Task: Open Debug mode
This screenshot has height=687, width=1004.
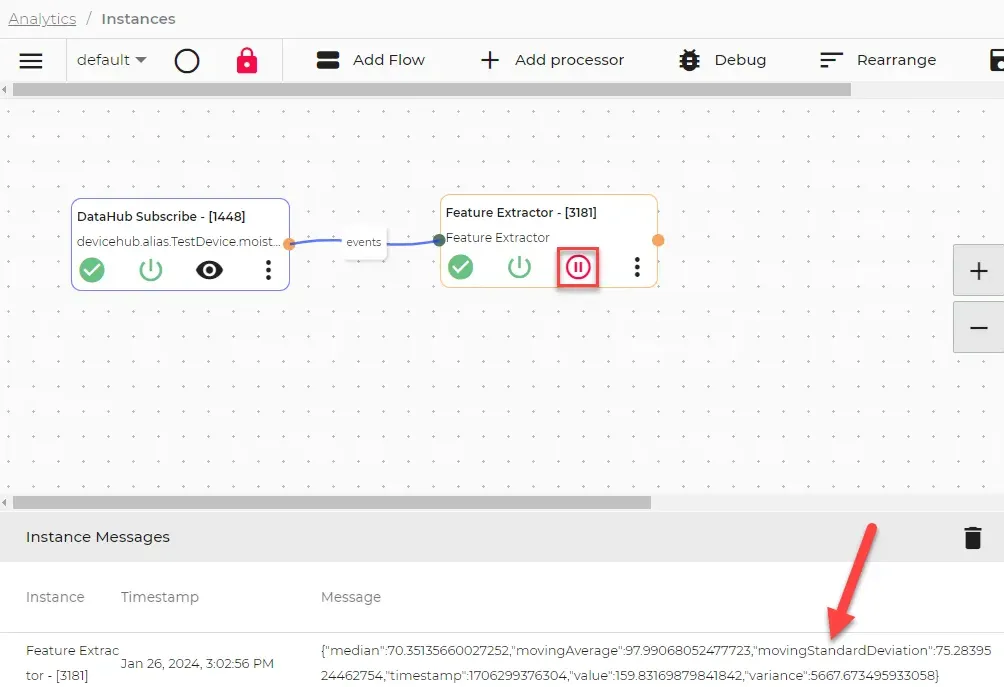Action: point(722,60)
